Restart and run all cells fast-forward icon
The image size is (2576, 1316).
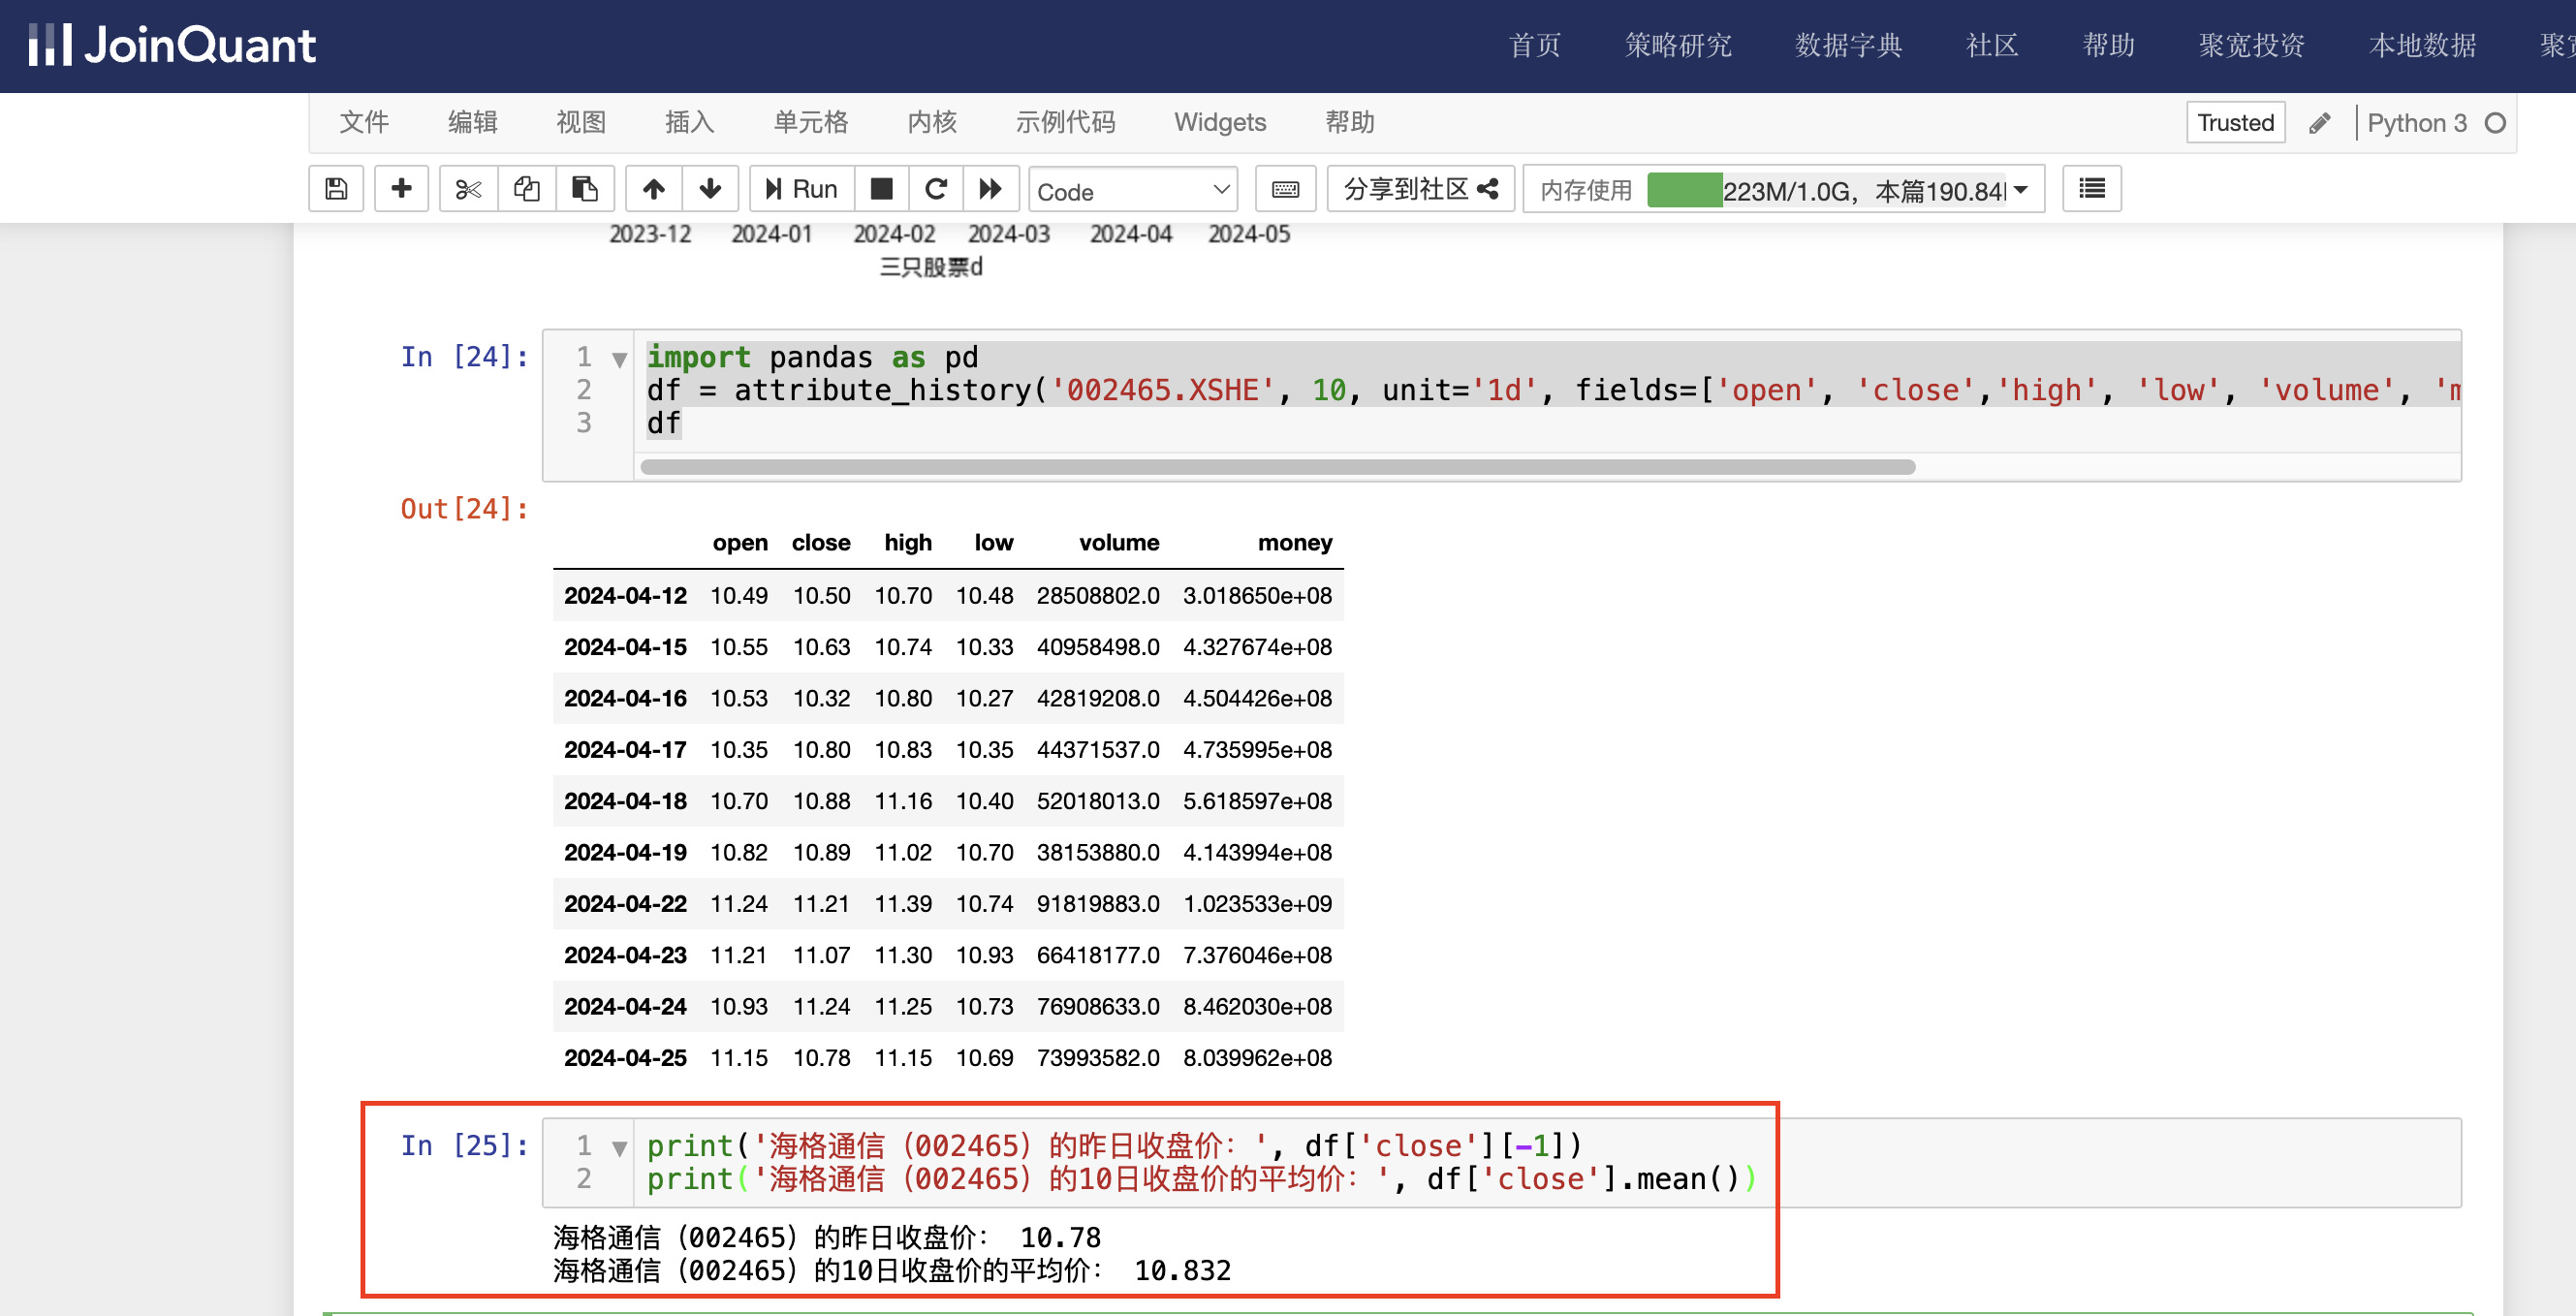click(x=990, y=189)
